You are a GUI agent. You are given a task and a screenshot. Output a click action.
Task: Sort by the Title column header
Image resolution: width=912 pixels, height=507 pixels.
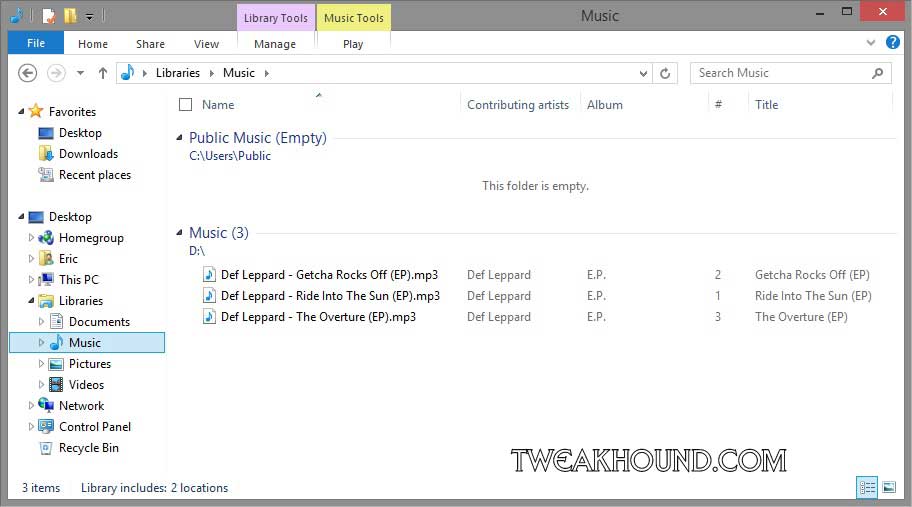pos(766,105)
